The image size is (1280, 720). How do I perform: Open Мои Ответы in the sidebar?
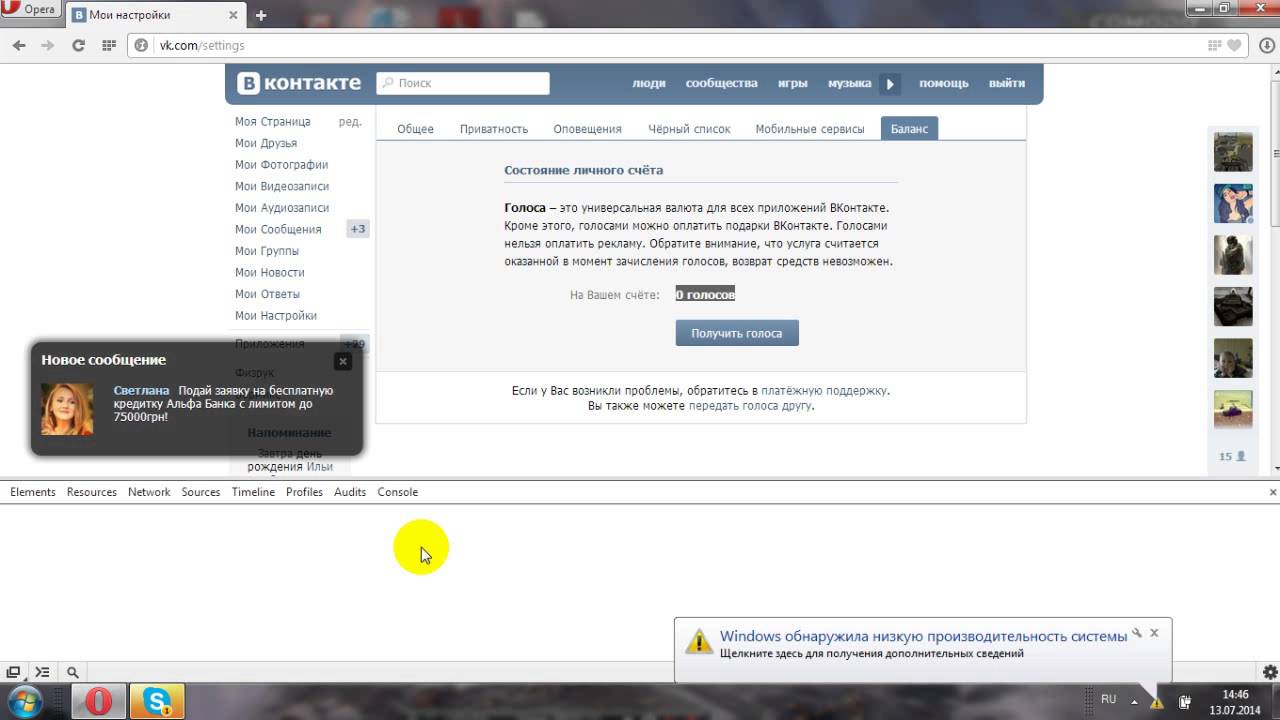point(267,294)
